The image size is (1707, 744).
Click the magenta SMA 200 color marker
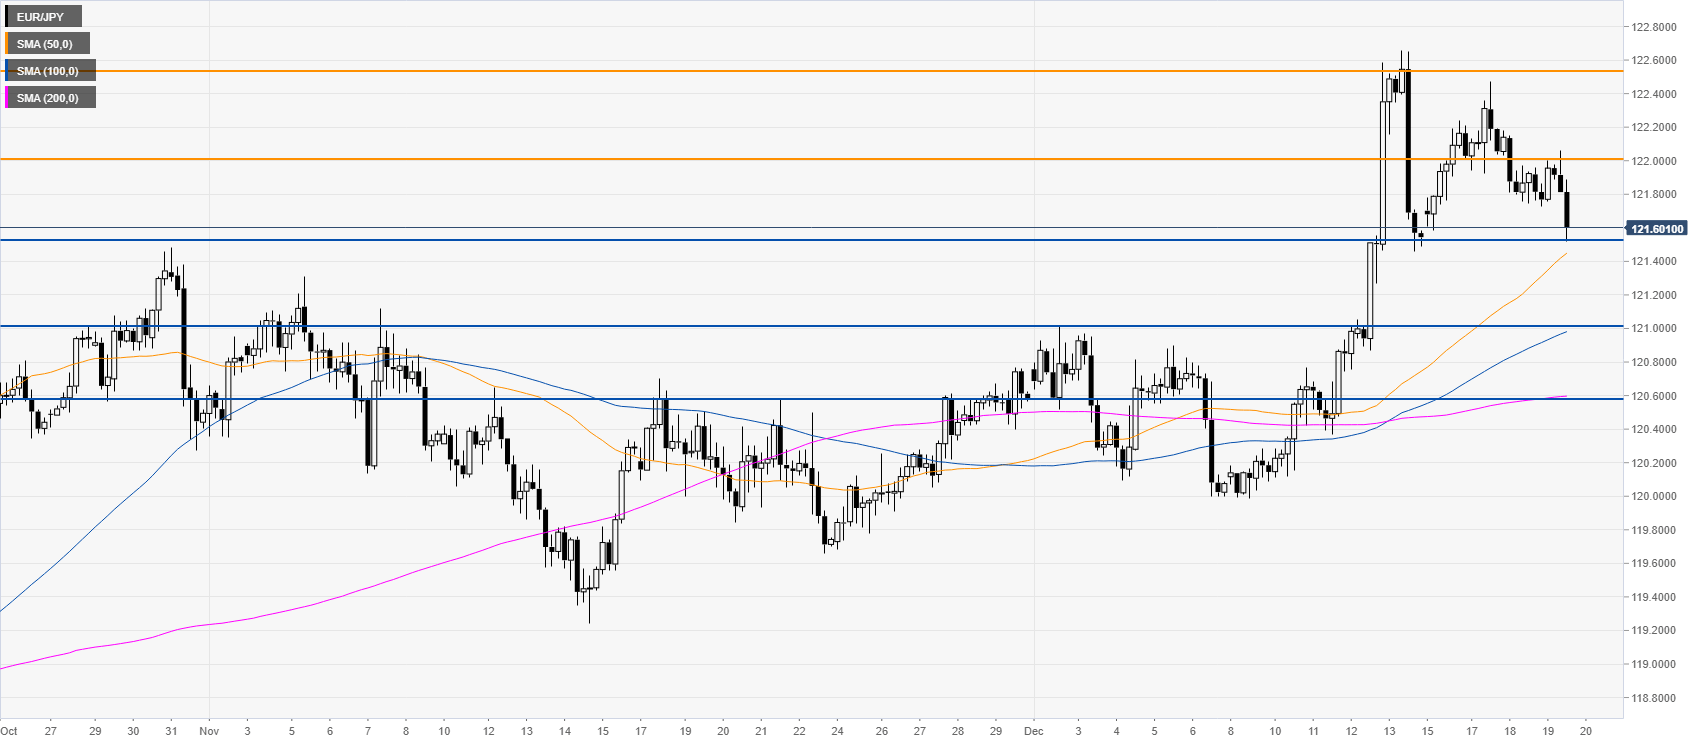[x=6, y=98]
